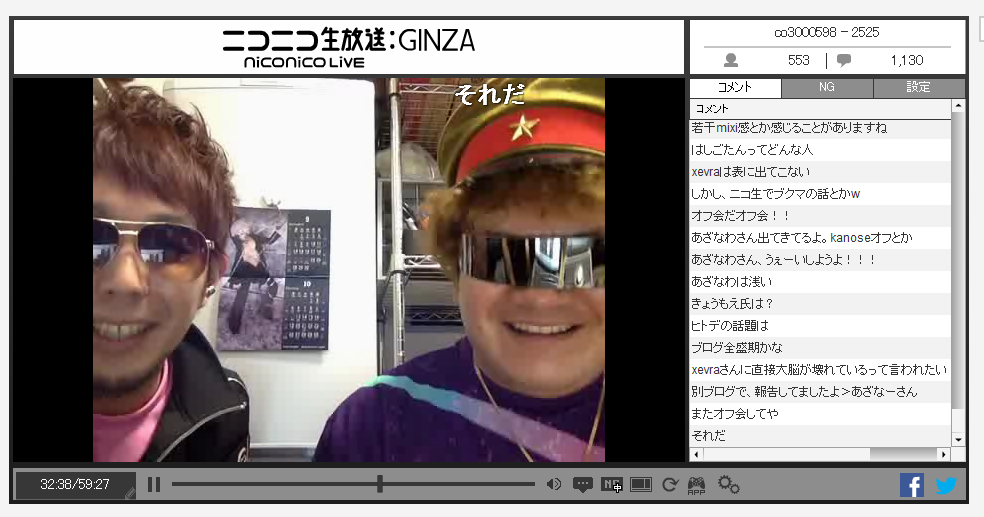The width and height of the screenshot is (984, 517).
Task: Select comment 'xevraは表に出てこない'
Action: pos(820,172)
